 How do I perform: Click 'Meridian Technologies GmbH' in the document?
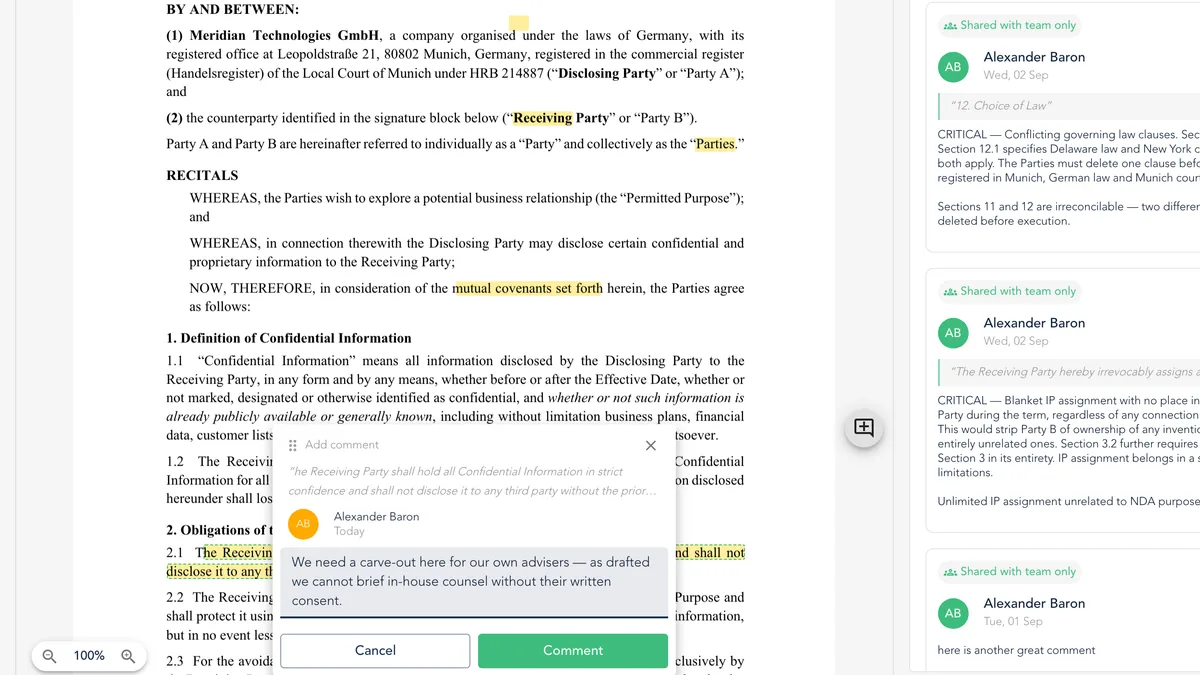pos(285,36)
